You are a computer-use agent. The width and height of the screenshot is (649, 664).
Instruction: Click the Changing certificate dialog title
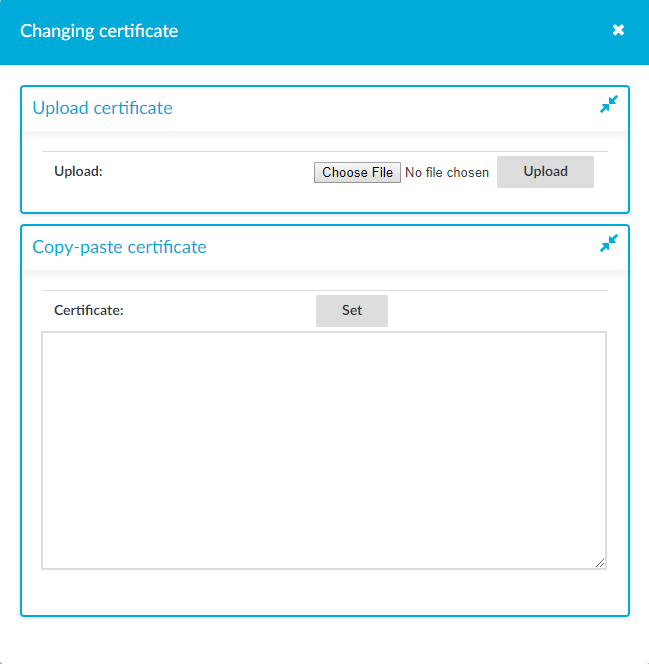pos(99,31)
